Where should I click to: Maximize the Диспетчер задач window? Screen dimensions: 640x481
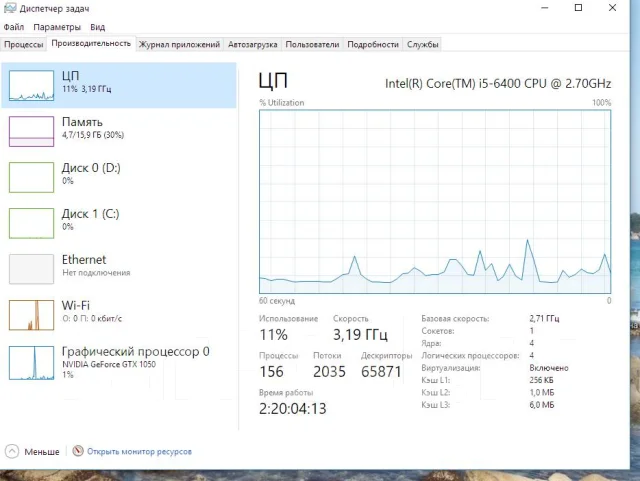[578, 8]
